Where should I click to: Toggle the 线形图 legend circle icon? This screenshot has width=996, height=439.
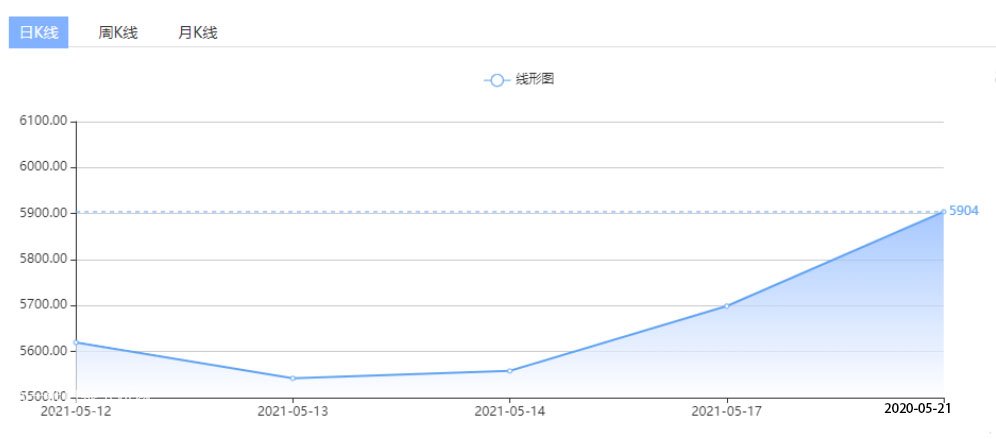pos(497,80)
